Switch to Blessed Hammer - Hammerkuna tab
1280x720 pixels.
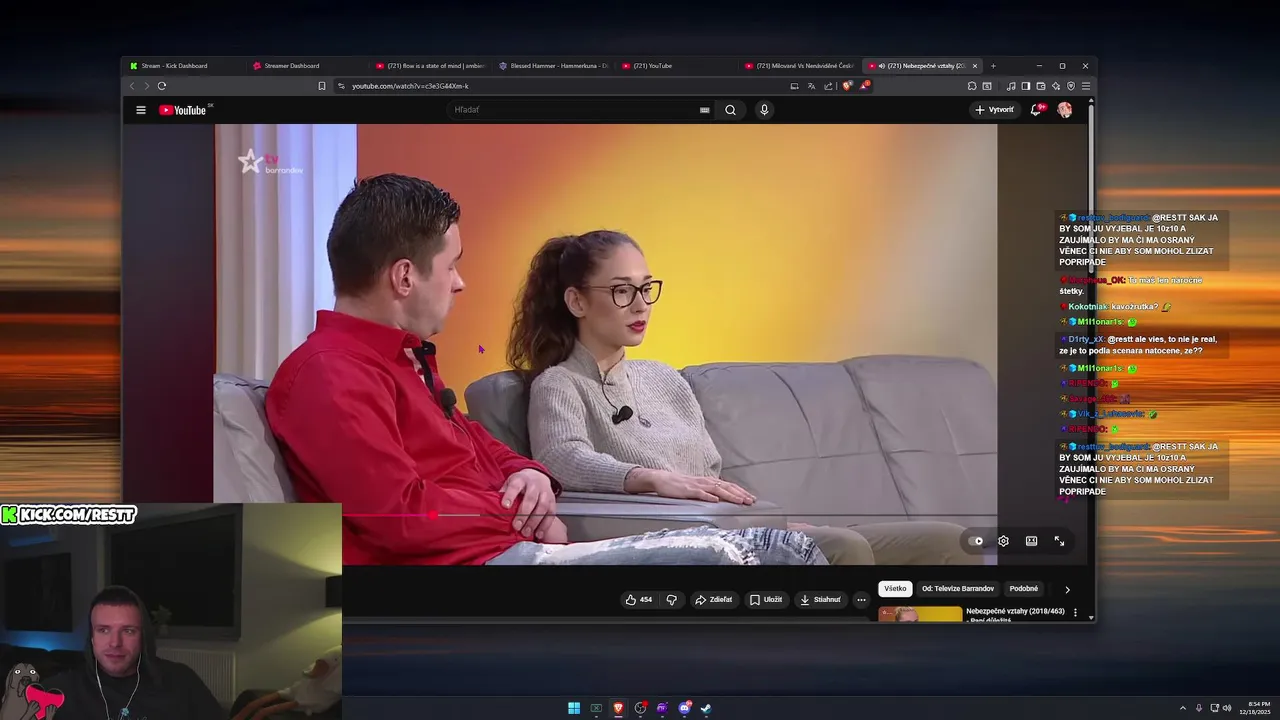pos(553,66)
